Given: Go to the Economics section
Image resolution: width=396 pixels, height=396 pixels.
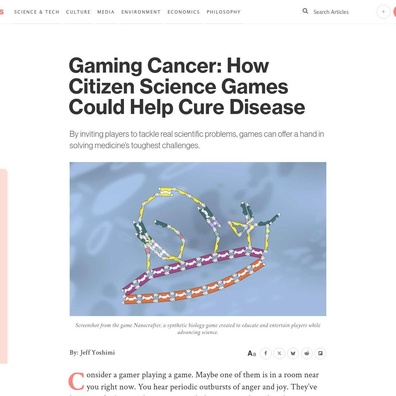Looking at the screenshot, I should point(183,12).
